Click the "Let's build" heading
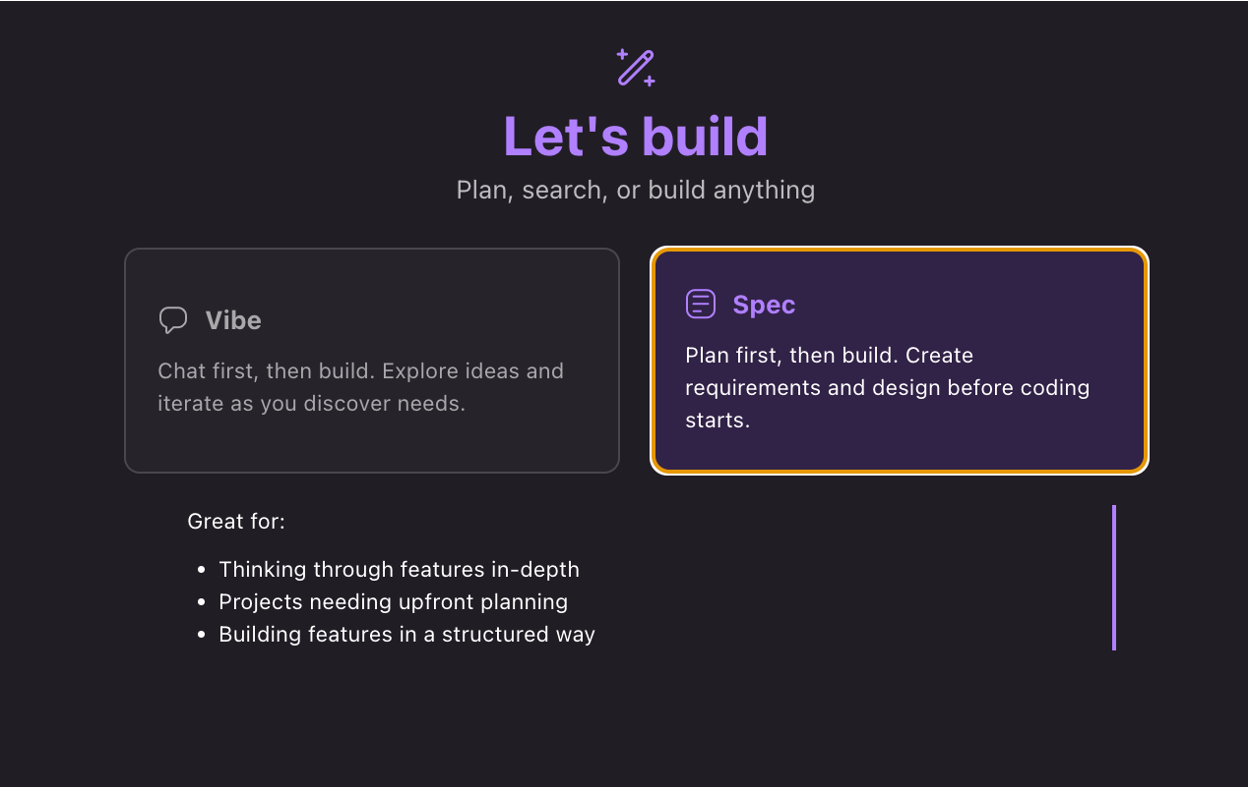 [x=635, y=136]
